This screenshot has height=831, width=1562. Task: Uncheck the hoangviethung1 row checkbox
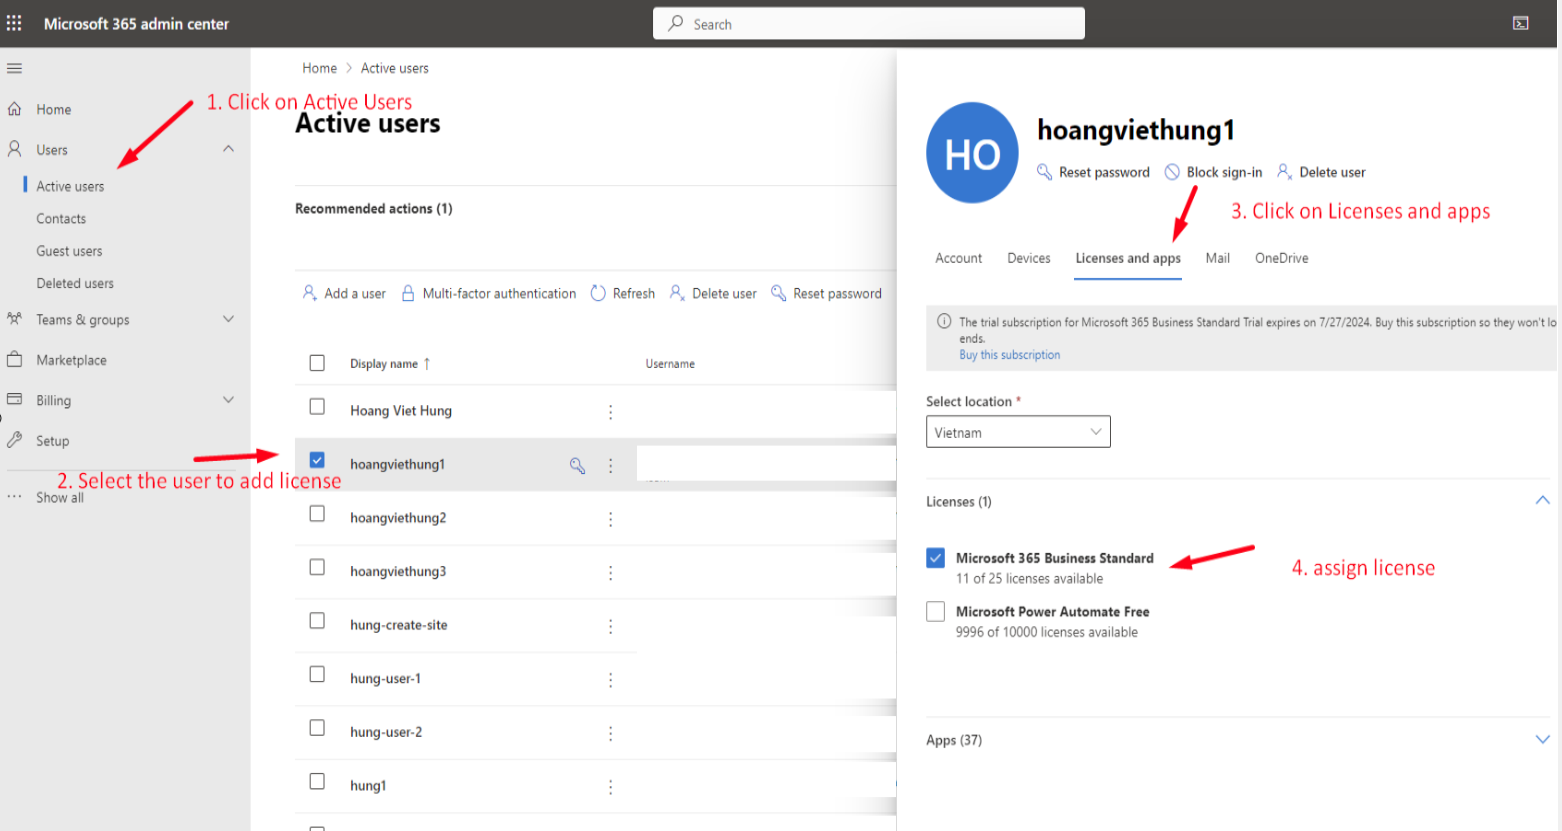[317, 460]
